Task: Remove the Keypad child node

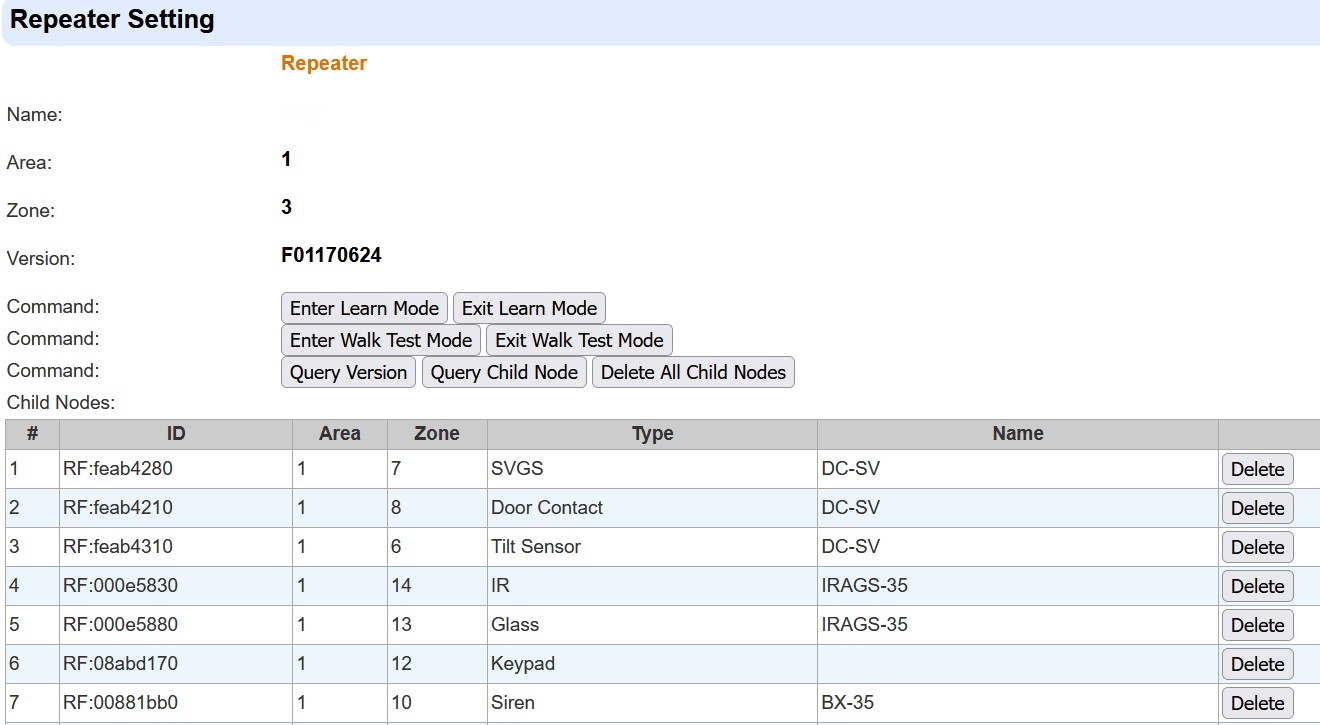Action: pyautogui.click(x=1257, y=664)
